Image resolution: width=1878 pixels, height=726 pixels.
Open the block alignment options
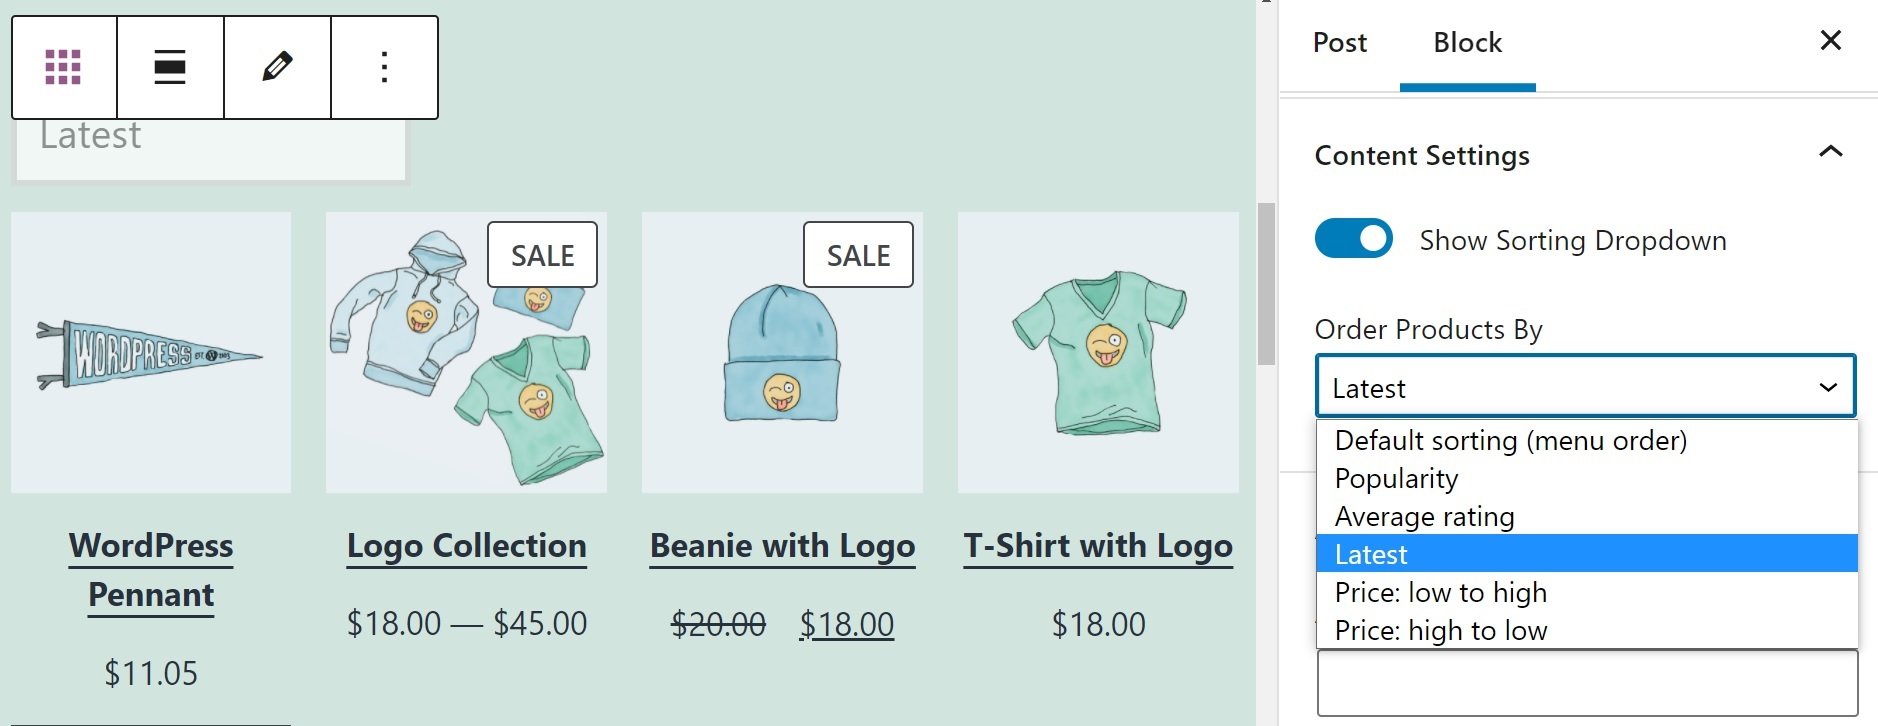tap(170, 67)
